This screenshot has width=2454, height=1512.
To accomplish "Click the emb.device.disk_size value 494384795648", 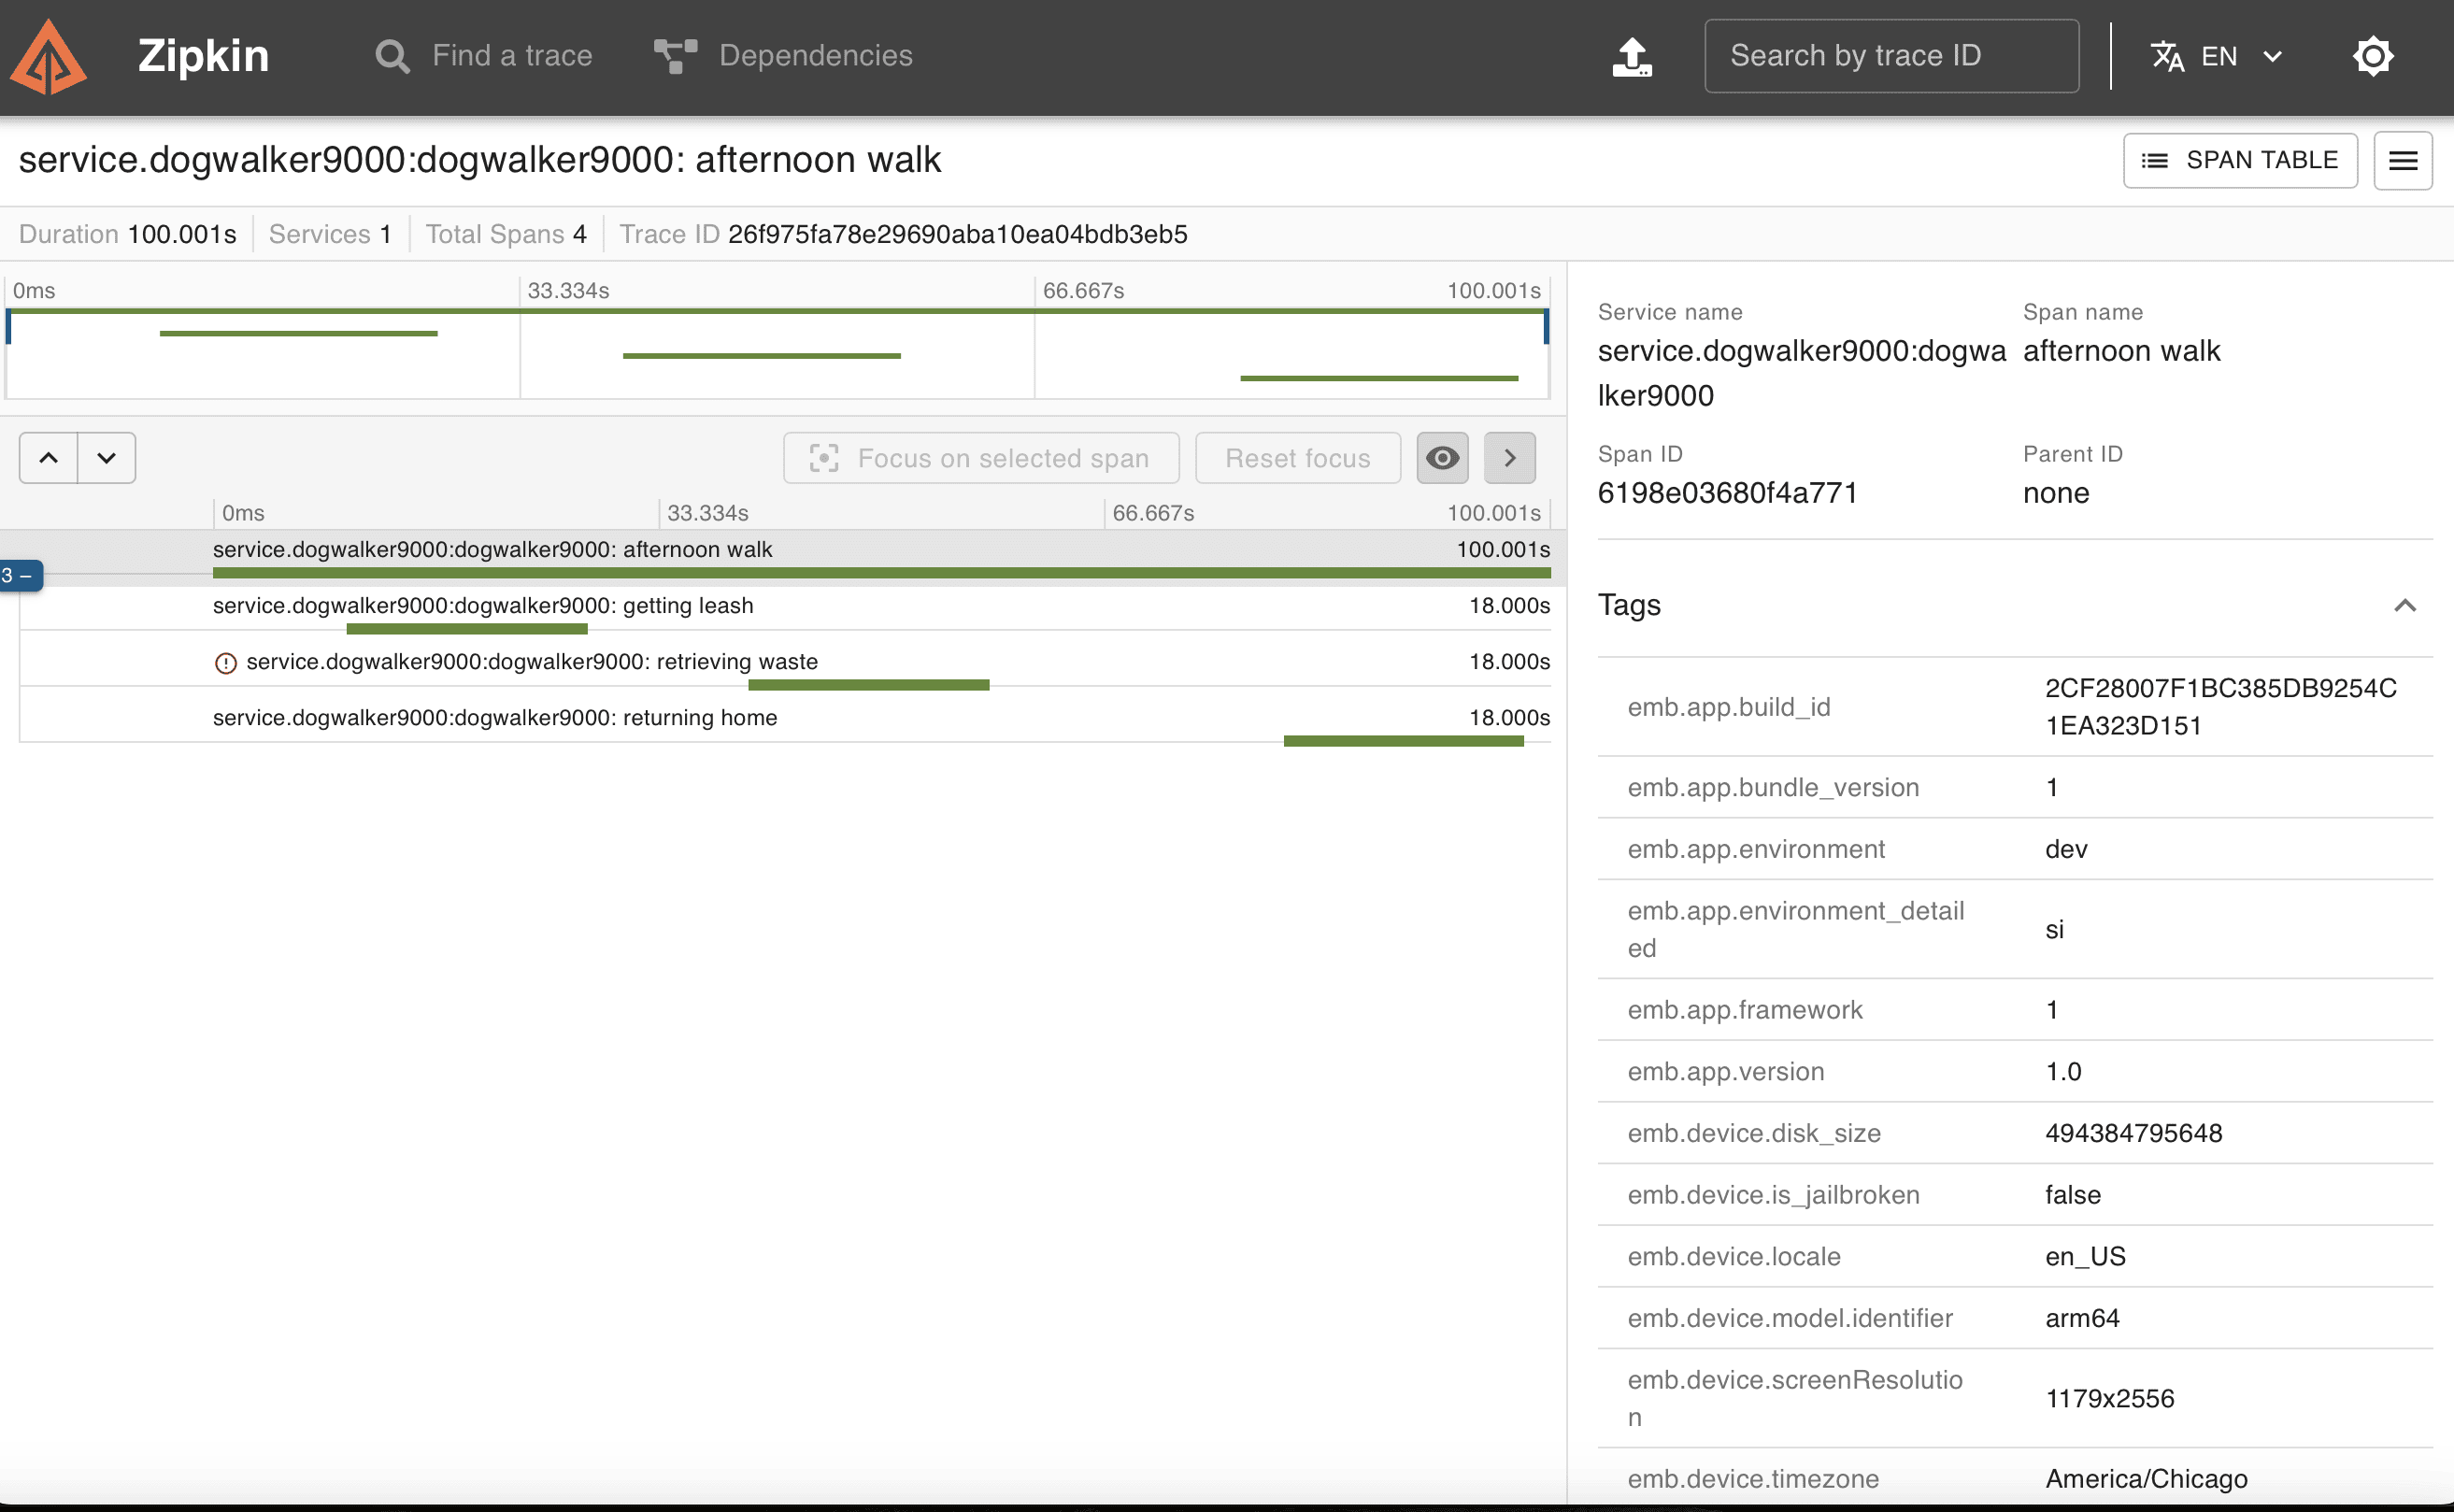I will click(2133, 1133).
